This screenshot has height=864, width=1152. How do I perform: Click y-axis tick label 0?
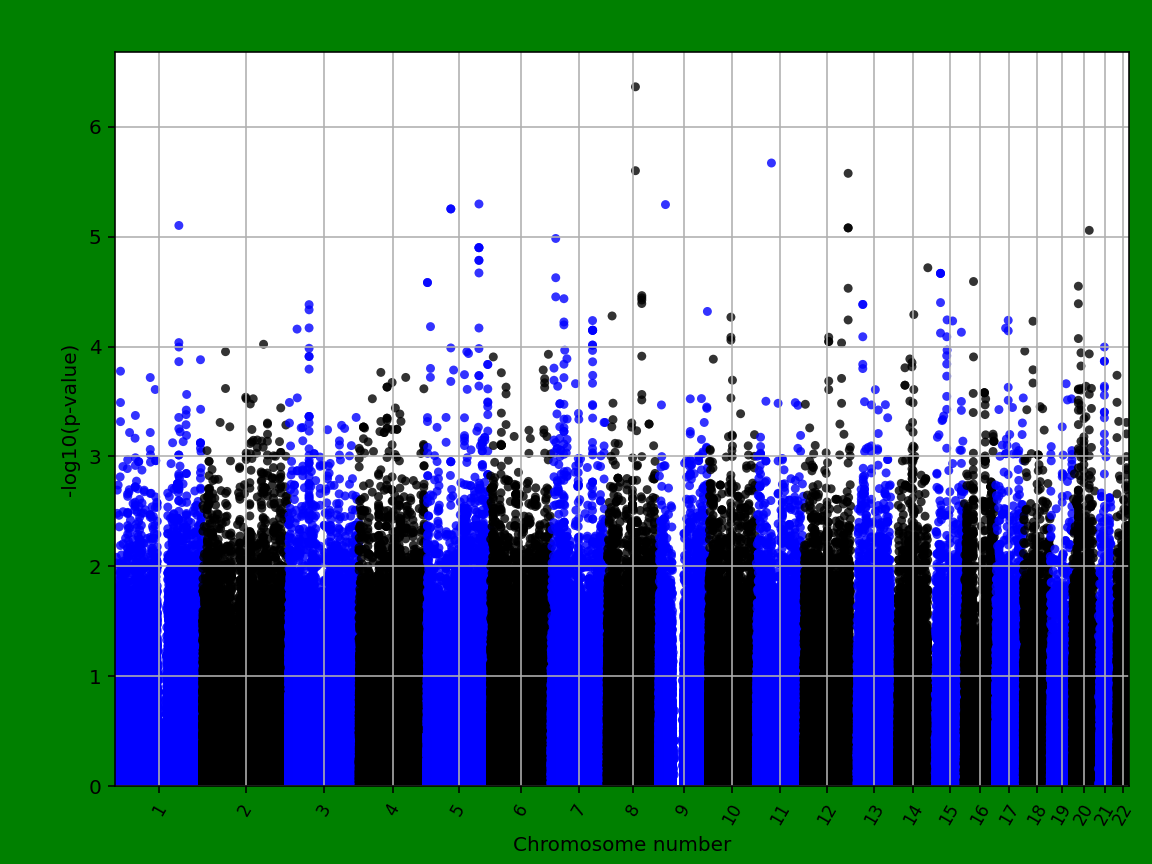pos(97,786)
